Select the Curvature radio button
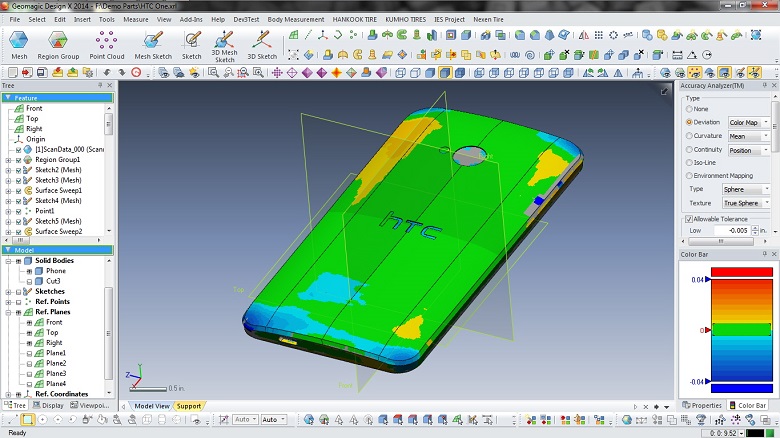 click(689, 136)
